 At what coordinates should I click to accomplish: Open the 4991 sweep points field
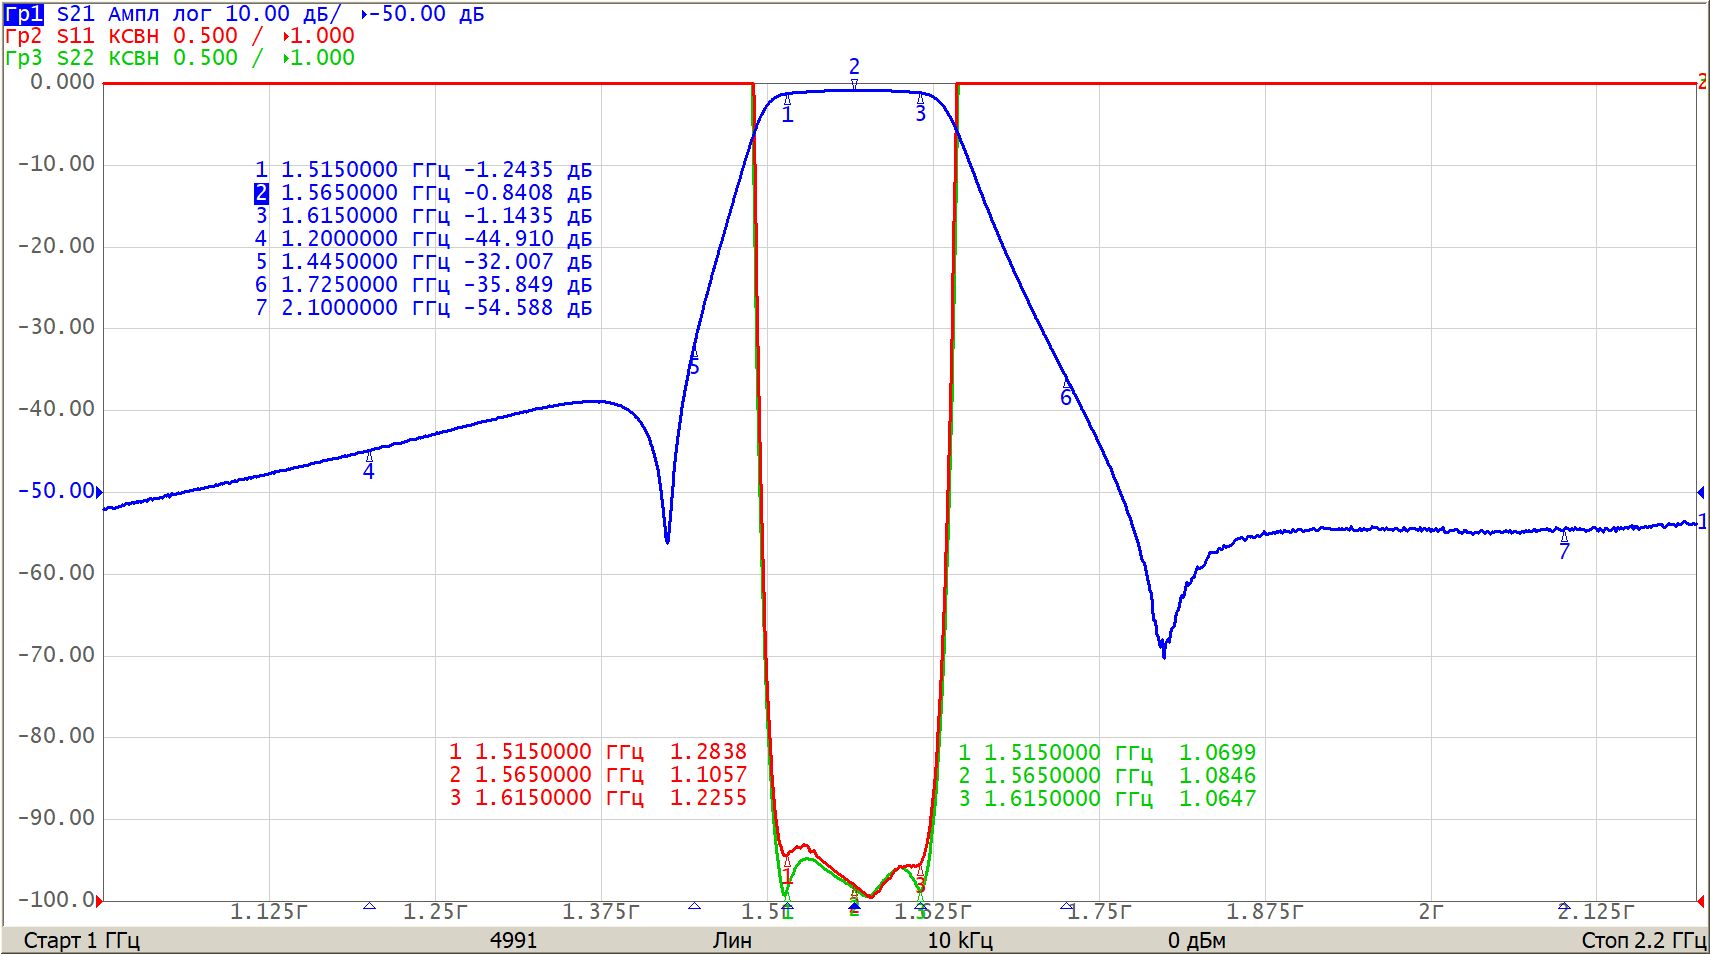pos(513,940)
